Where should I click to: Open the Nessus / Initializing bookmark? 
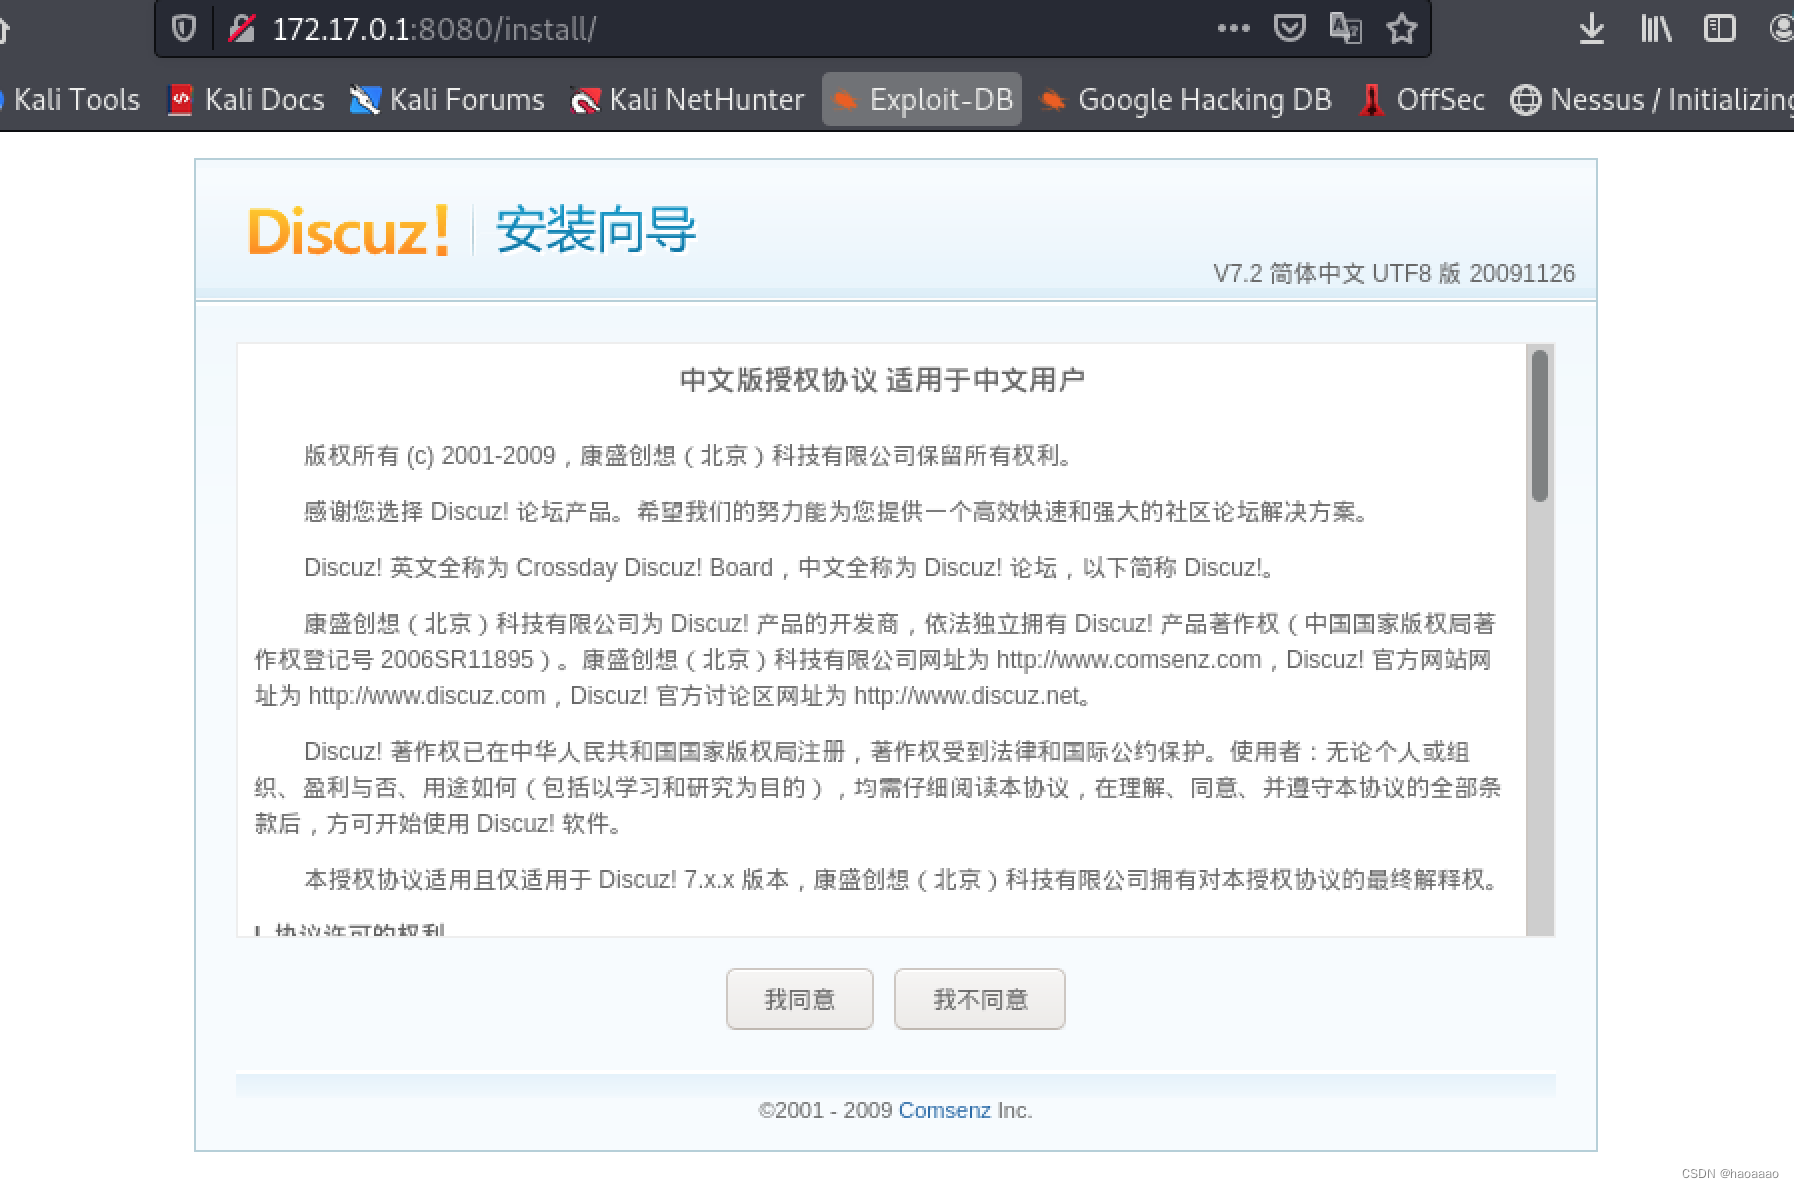coord(1652,99)
